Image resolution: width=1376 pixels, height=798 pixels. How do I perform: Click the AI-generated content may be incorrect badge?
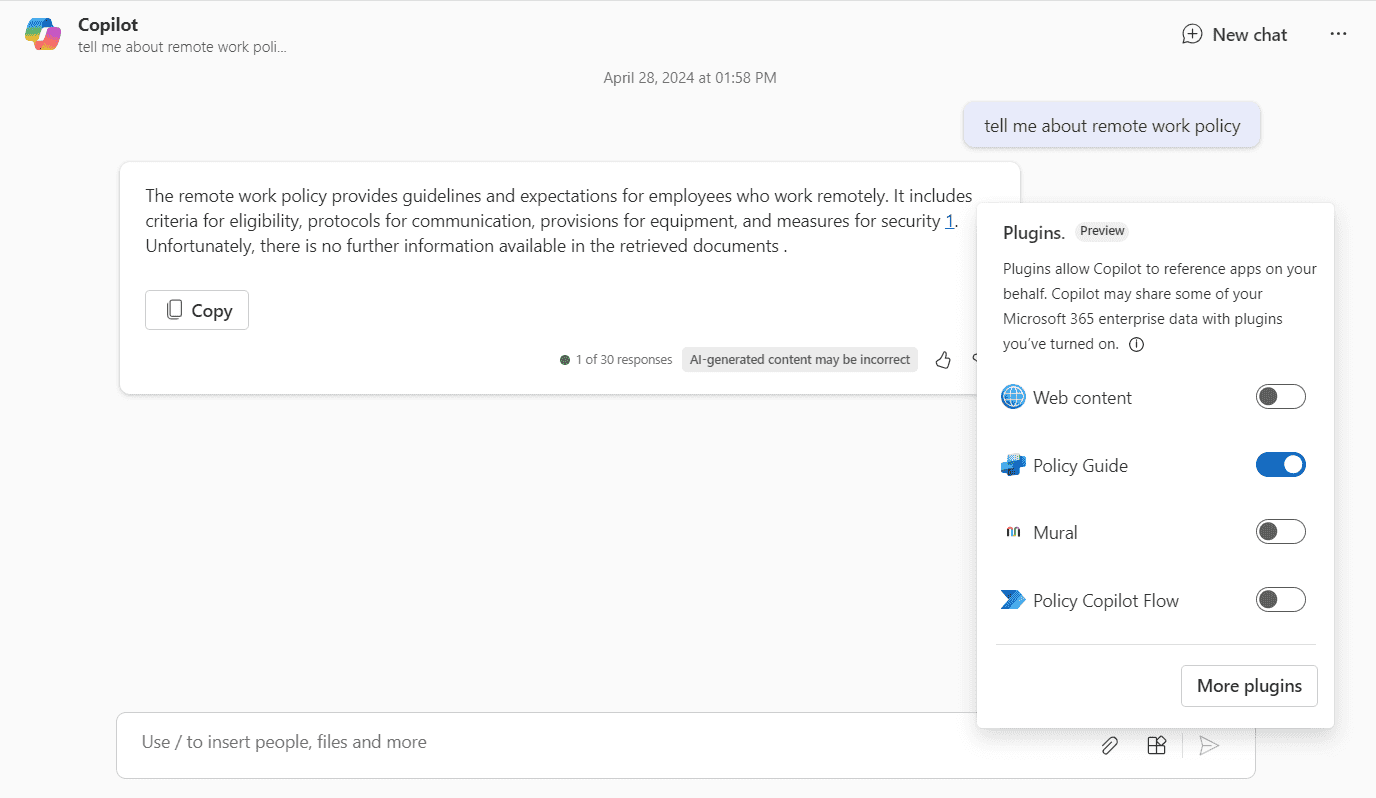click(799, 360)
